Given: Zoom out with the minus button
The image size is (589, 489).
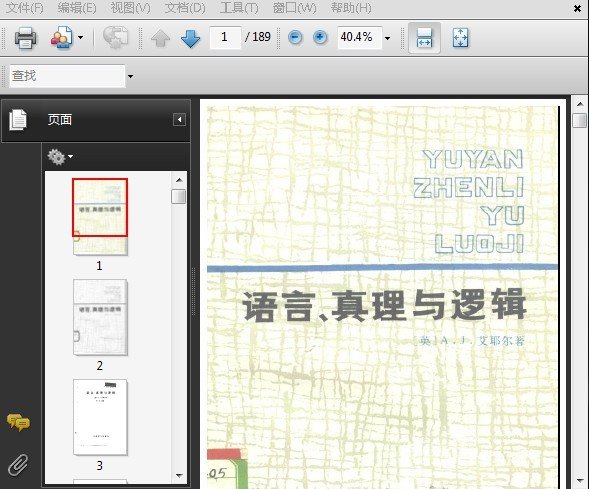Looking at the screenshot, I should point(295,37).
